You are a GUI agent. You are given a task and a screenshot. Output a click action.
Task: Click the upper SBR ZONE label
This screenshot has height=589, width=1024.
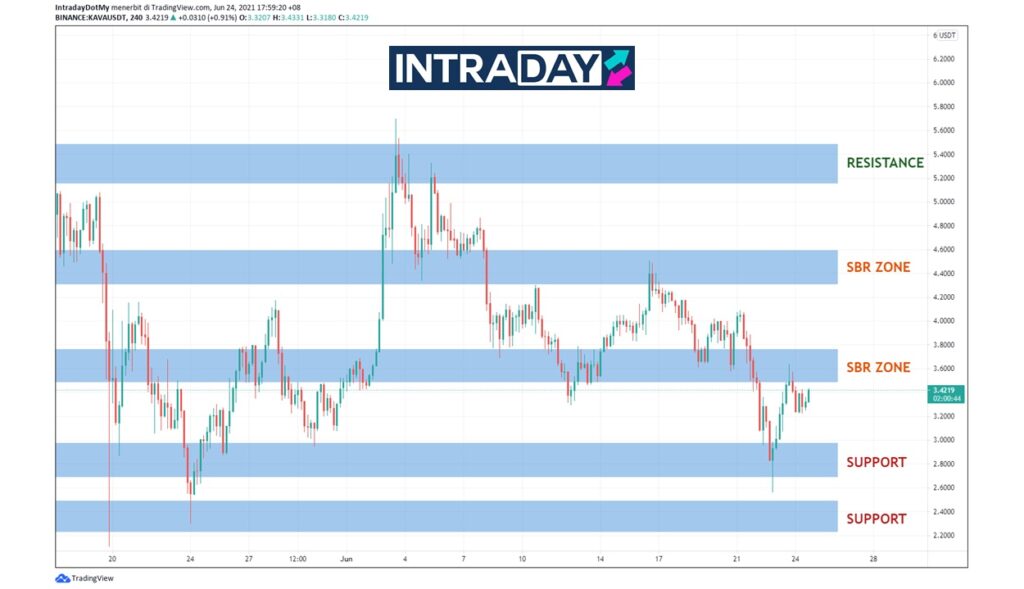coord(878,268)
